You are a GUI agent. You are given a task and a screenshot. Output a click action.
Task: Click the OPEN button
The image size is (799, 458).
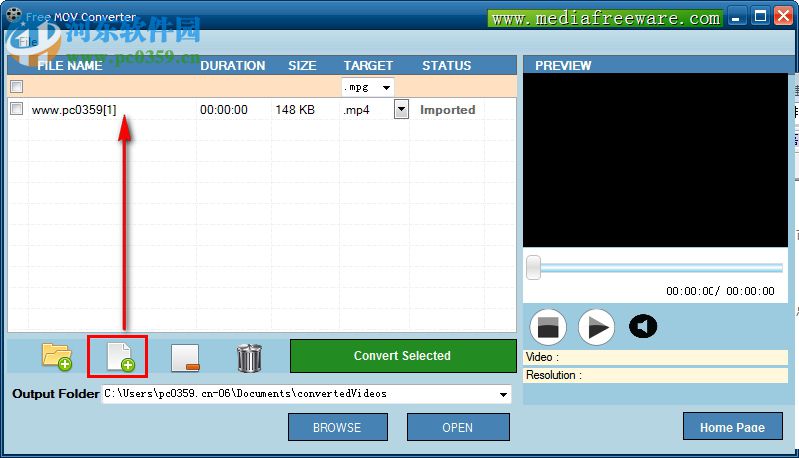(x=458, y=427)
